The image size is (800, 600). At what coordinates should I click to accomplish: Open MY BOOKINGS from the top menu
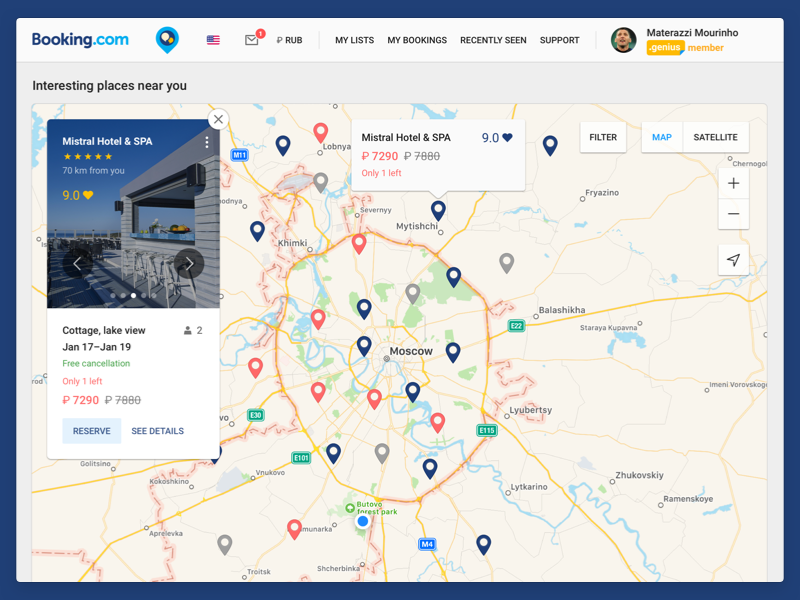click(417, 40)
